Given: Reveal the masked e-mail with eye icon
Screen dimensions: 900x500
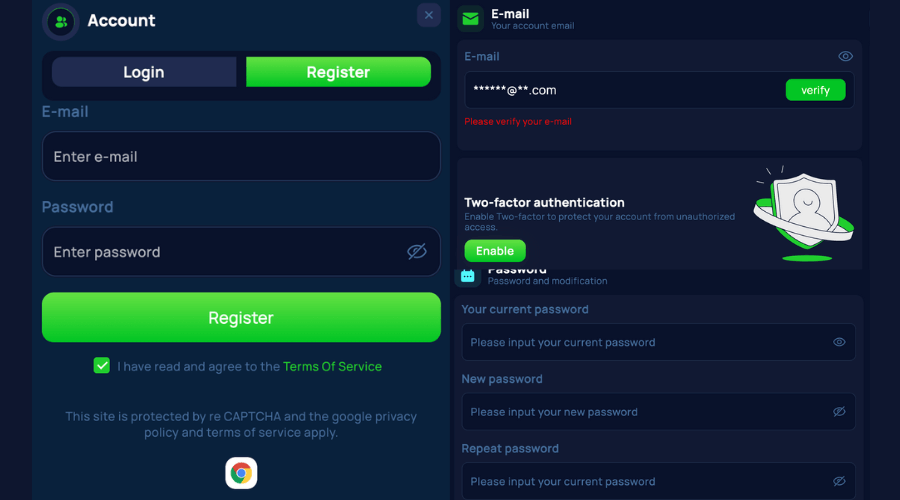Looking at the screenshot, I should [845, 56].
